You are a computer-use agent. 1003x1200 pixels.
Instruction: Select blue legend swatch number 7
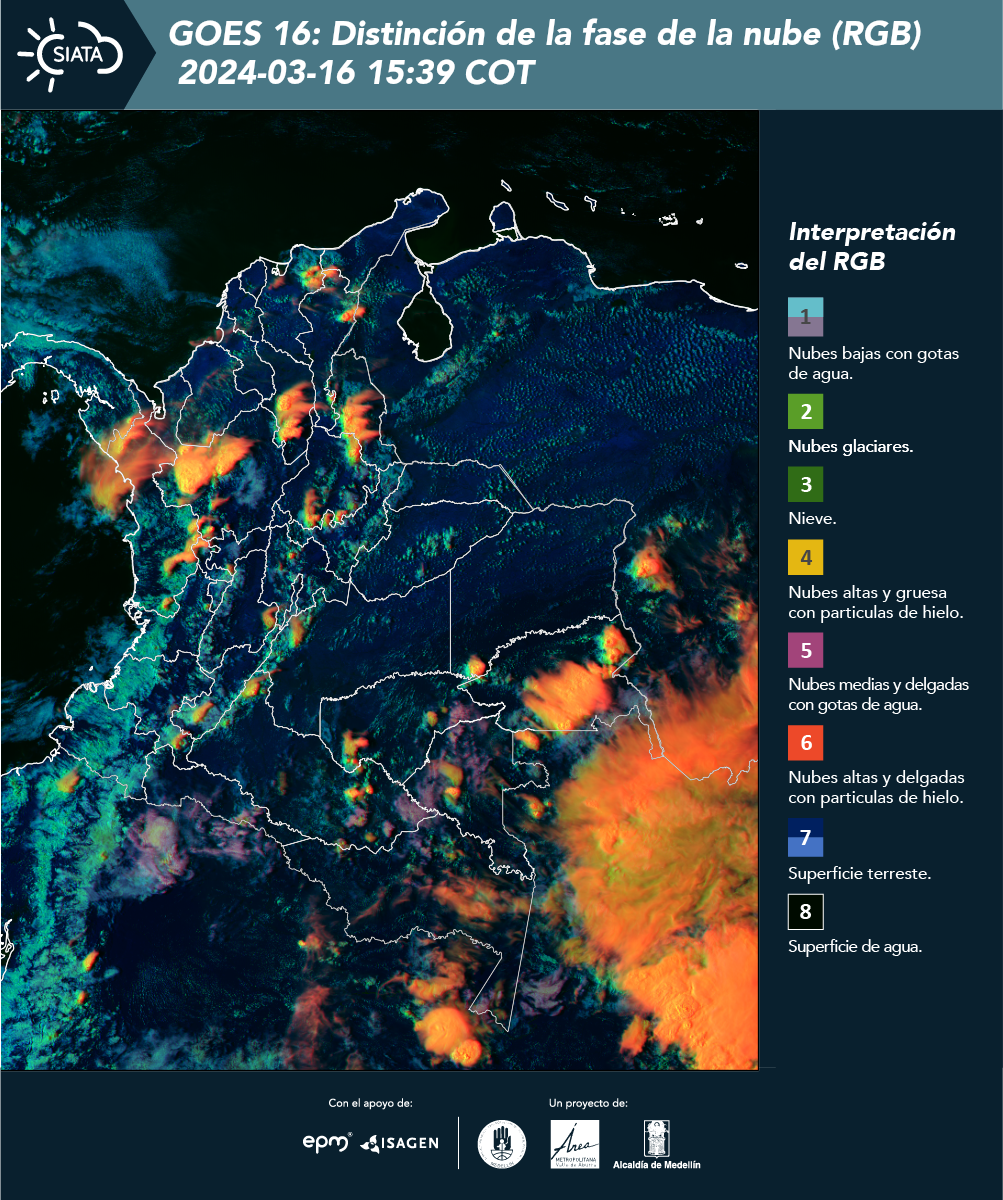coord(805,837)
